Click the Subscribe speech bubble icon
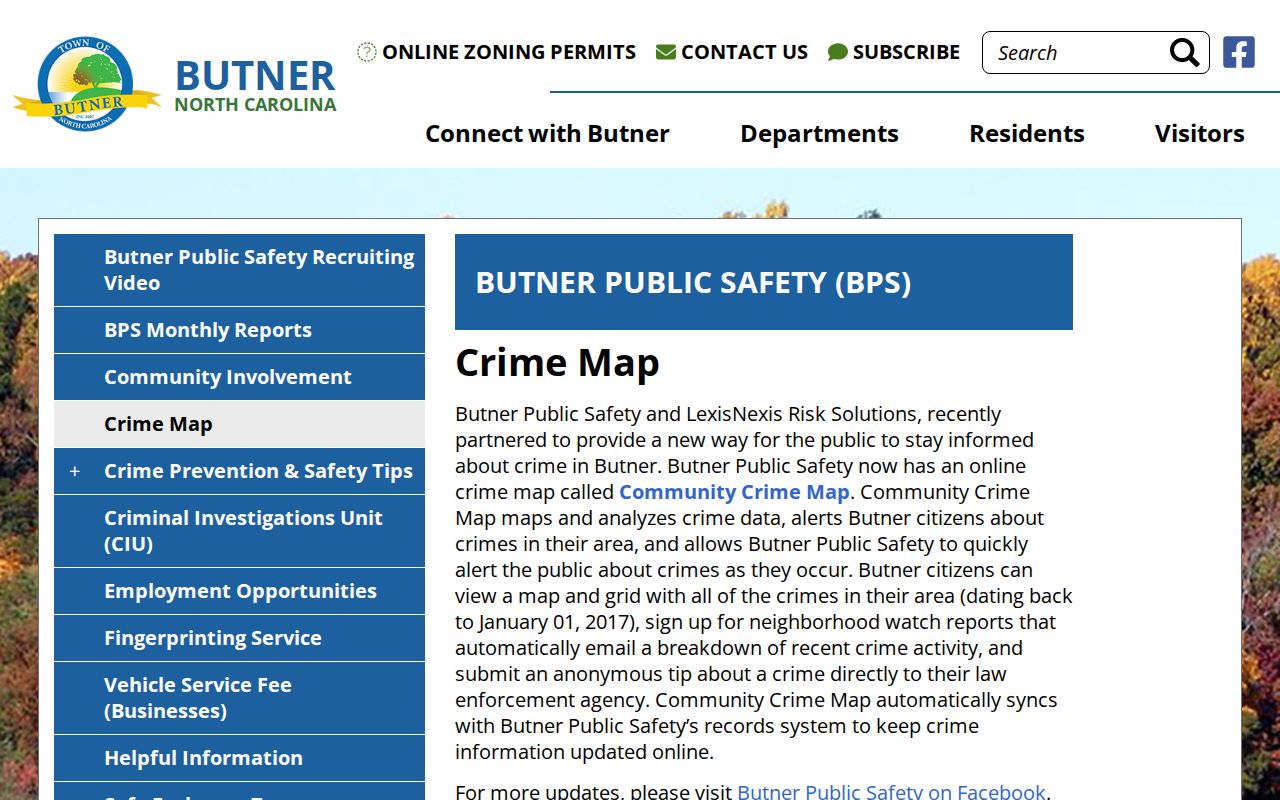The image size is (1280, 800). click(x=838, y=52)
